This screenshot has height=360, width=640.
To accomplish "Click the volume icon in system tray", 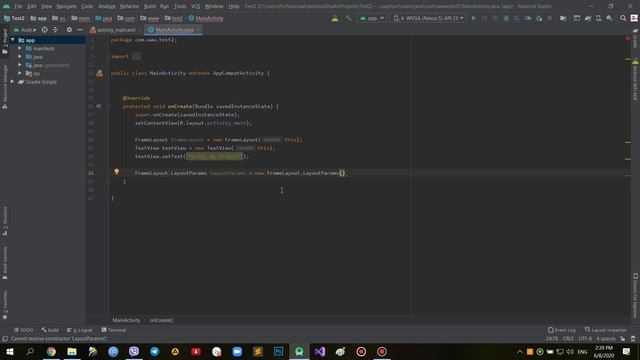I will coord(570,351).
